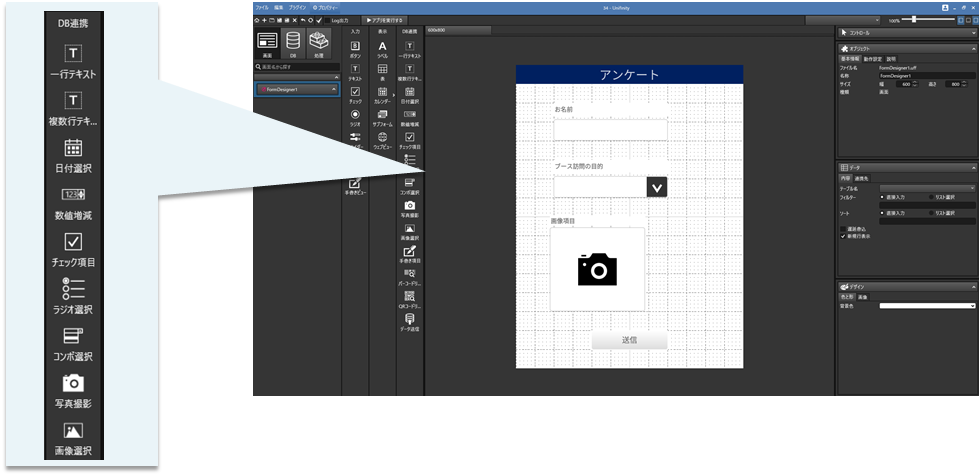This screenshot has width=979, height=476.
Task: Pick the ラベル component icon
Action: 382,49
